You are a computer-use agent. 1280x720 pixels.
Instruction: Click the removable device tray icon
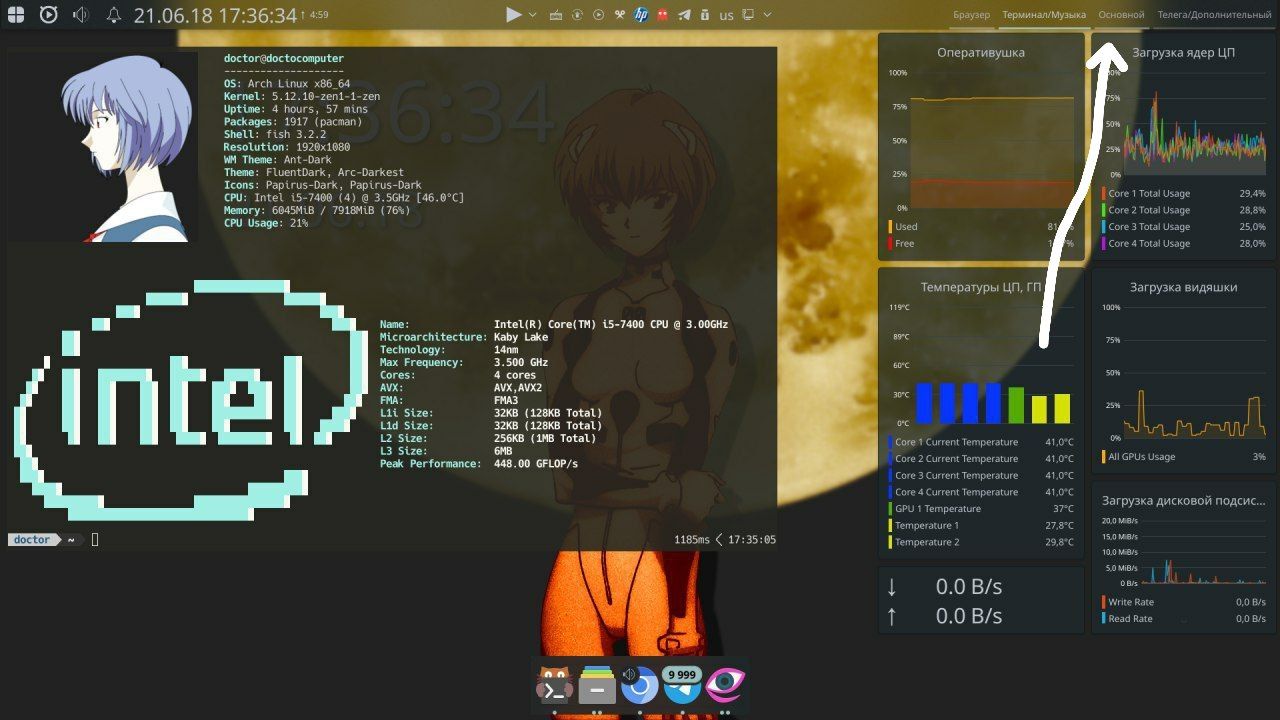[704, 15]
